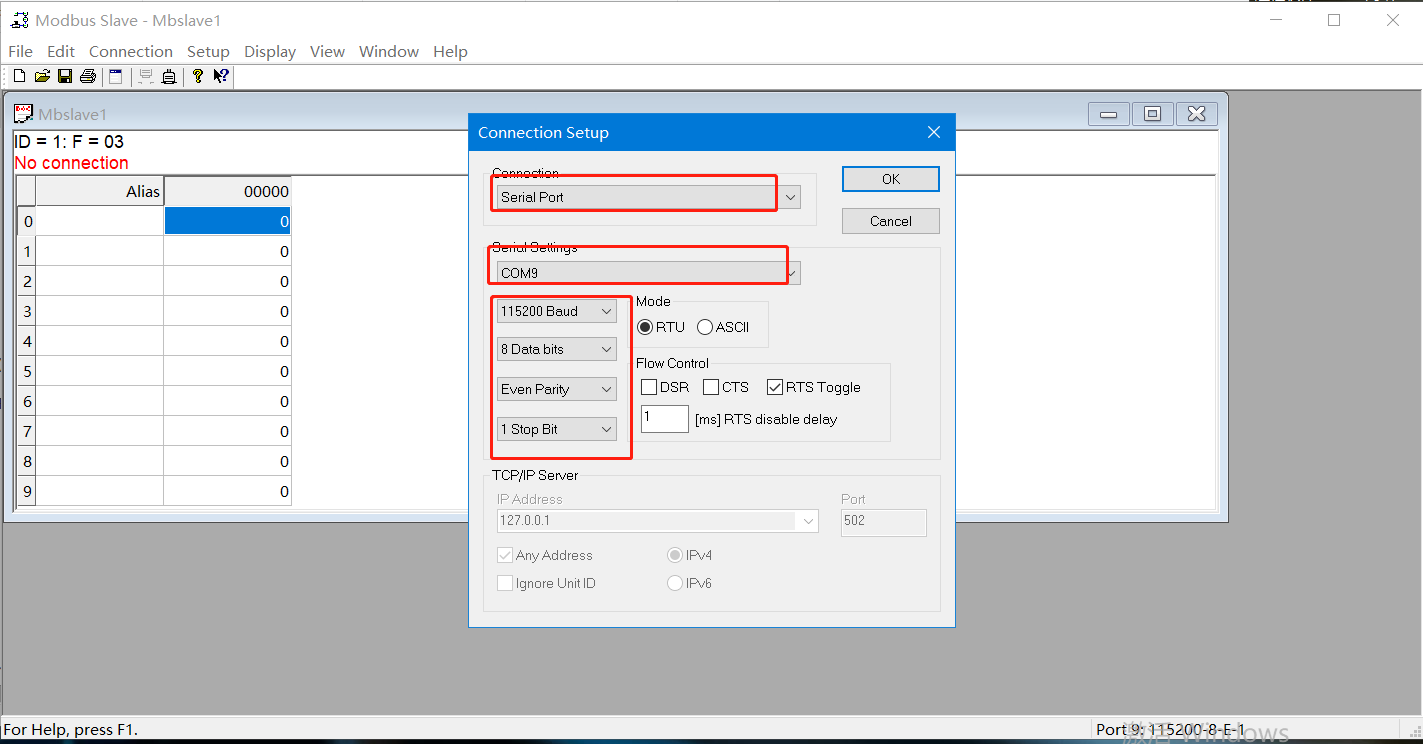Click the RTS disable delay input field

point(664,418)
